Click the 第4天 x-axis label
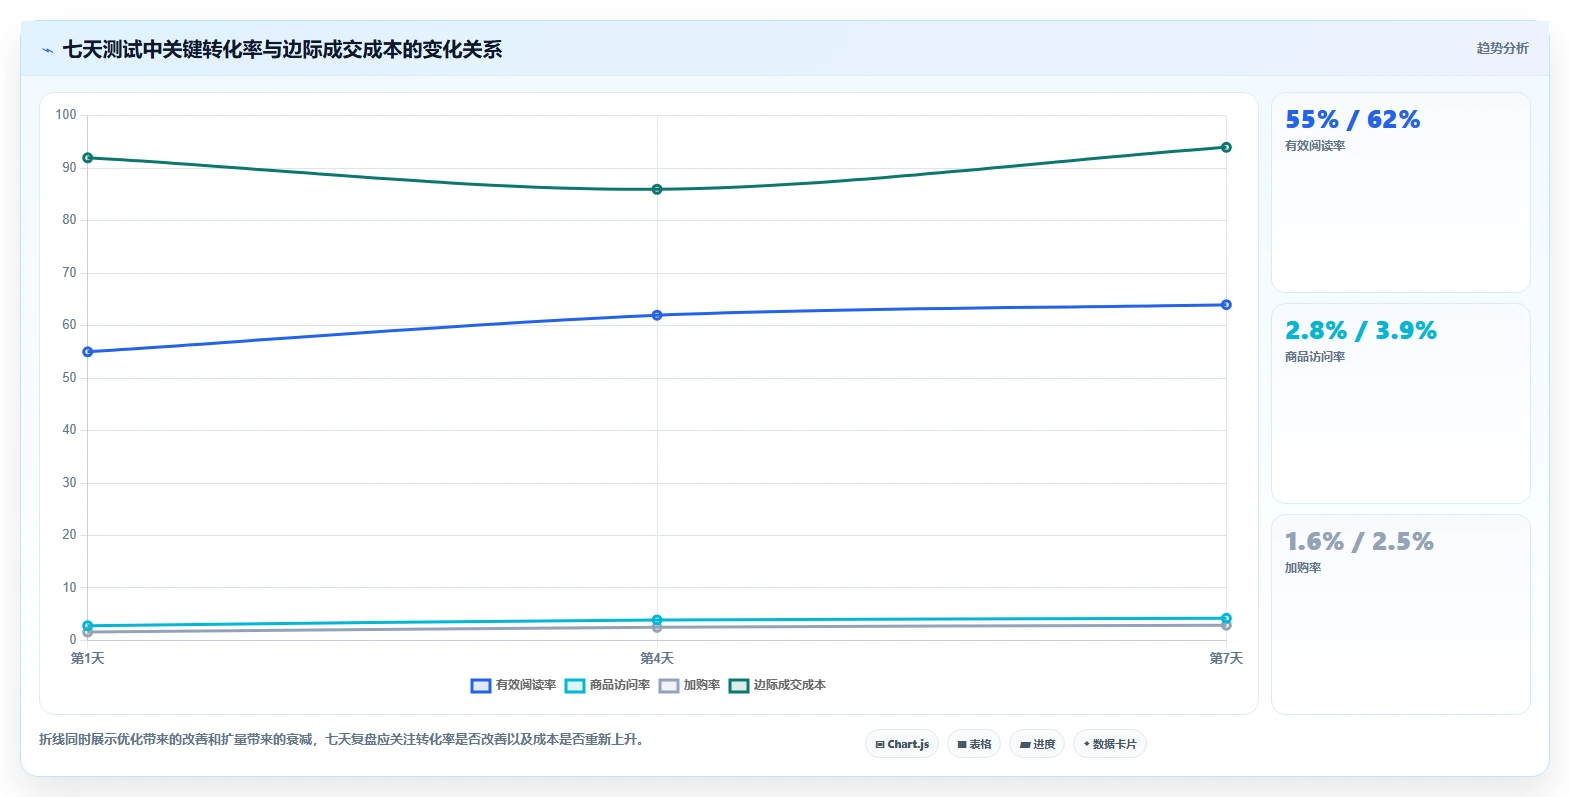 (657, 658)
